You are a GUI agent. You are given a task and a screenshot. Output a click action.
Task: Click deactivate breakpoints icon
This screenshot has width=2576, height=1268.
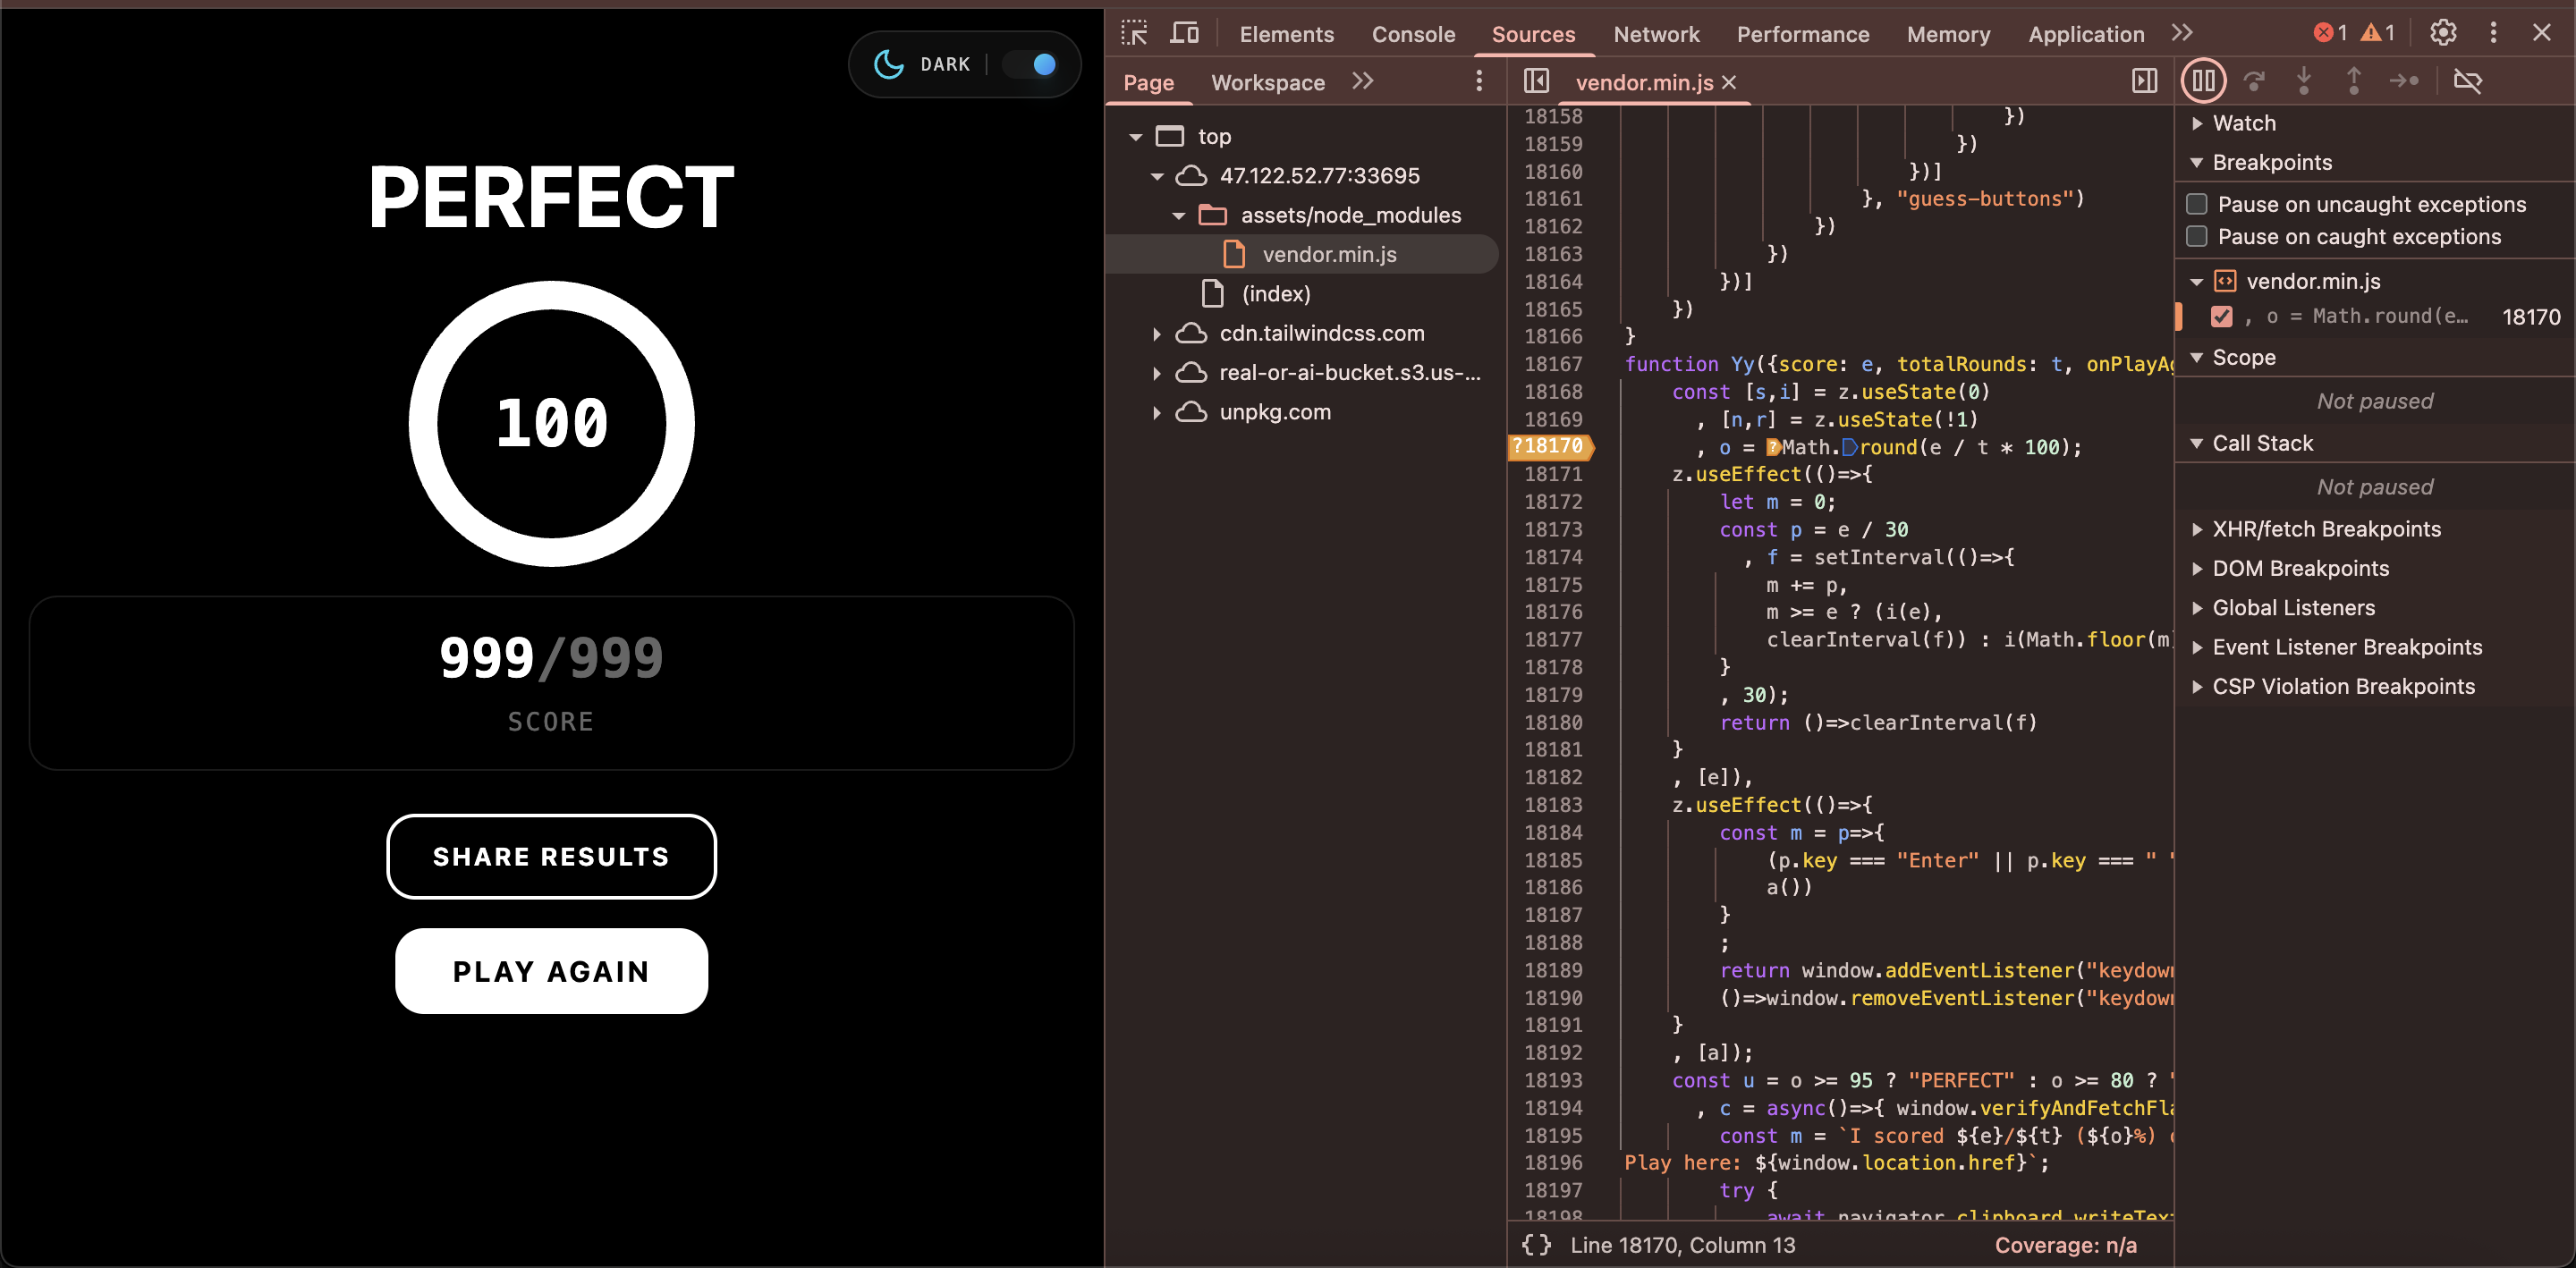pos(2468,81)
